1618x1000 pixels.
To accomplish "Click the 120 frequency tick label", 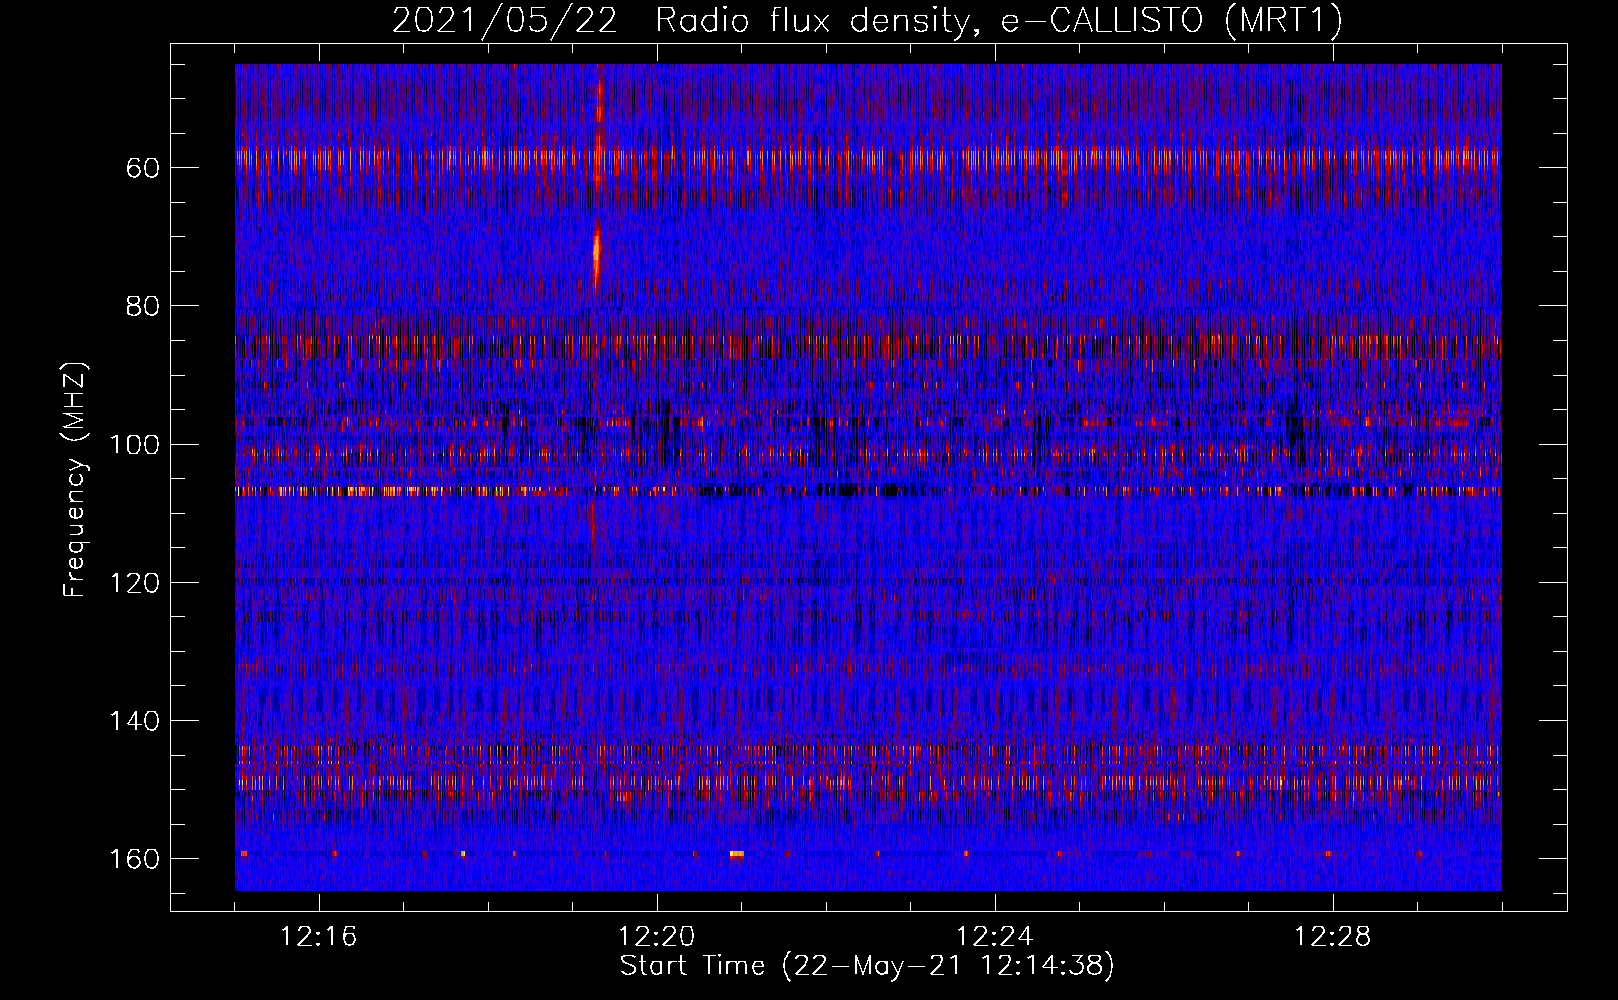I will tap(135, 583).
